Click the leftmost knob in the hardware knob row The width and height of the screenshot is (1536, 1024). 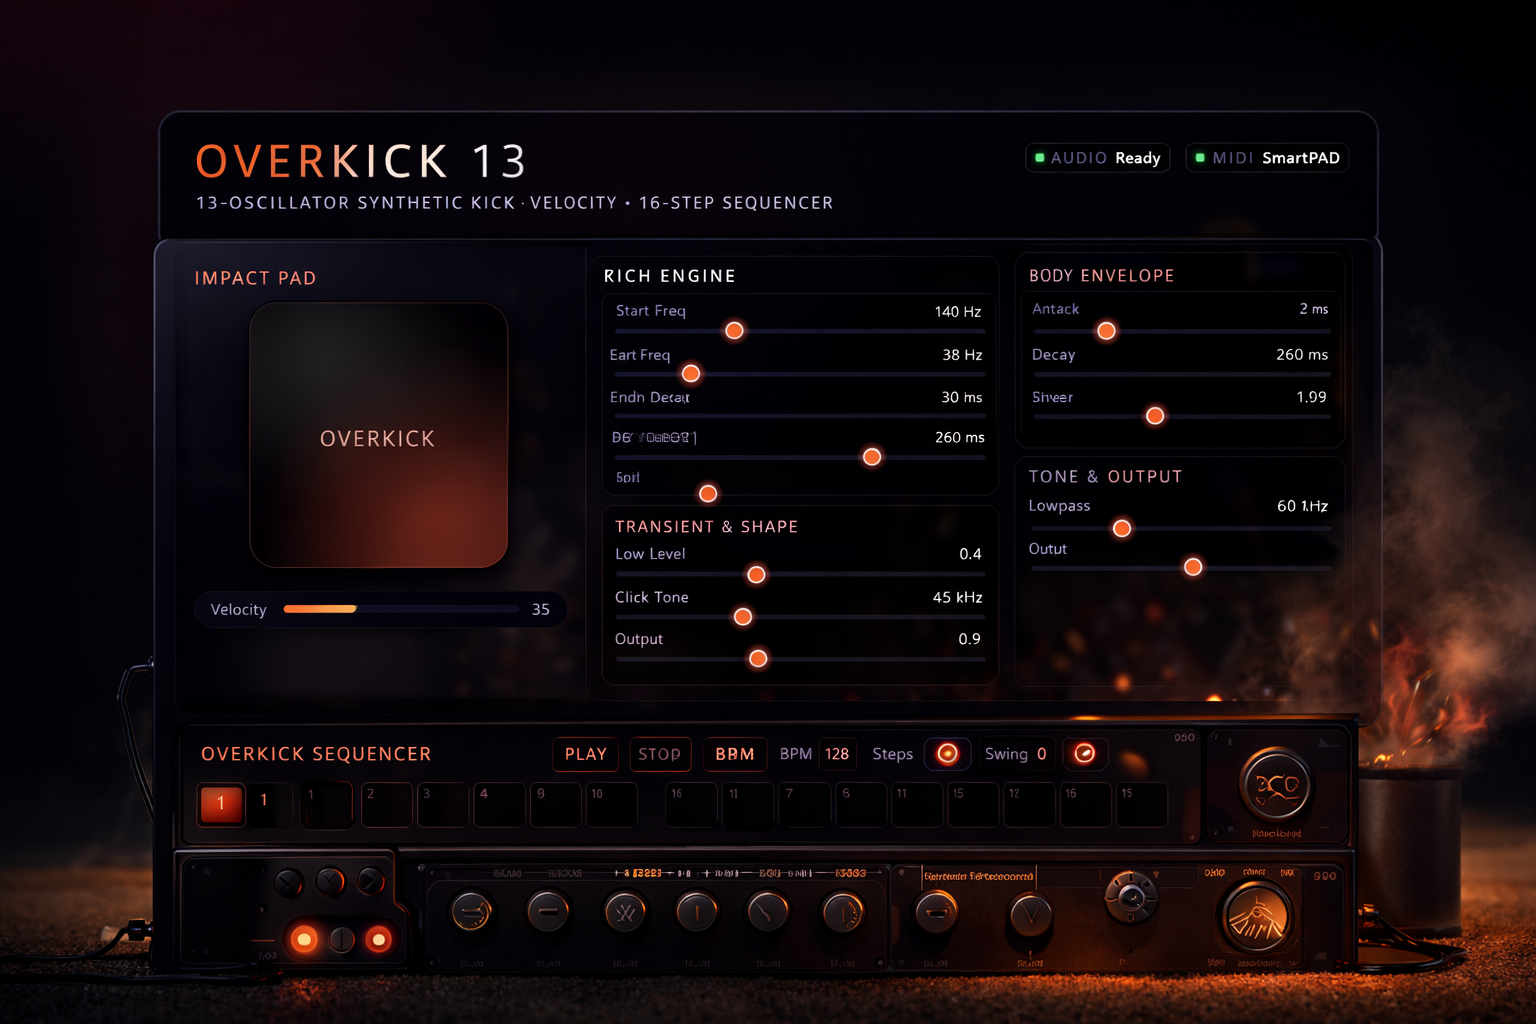(470, 913)
